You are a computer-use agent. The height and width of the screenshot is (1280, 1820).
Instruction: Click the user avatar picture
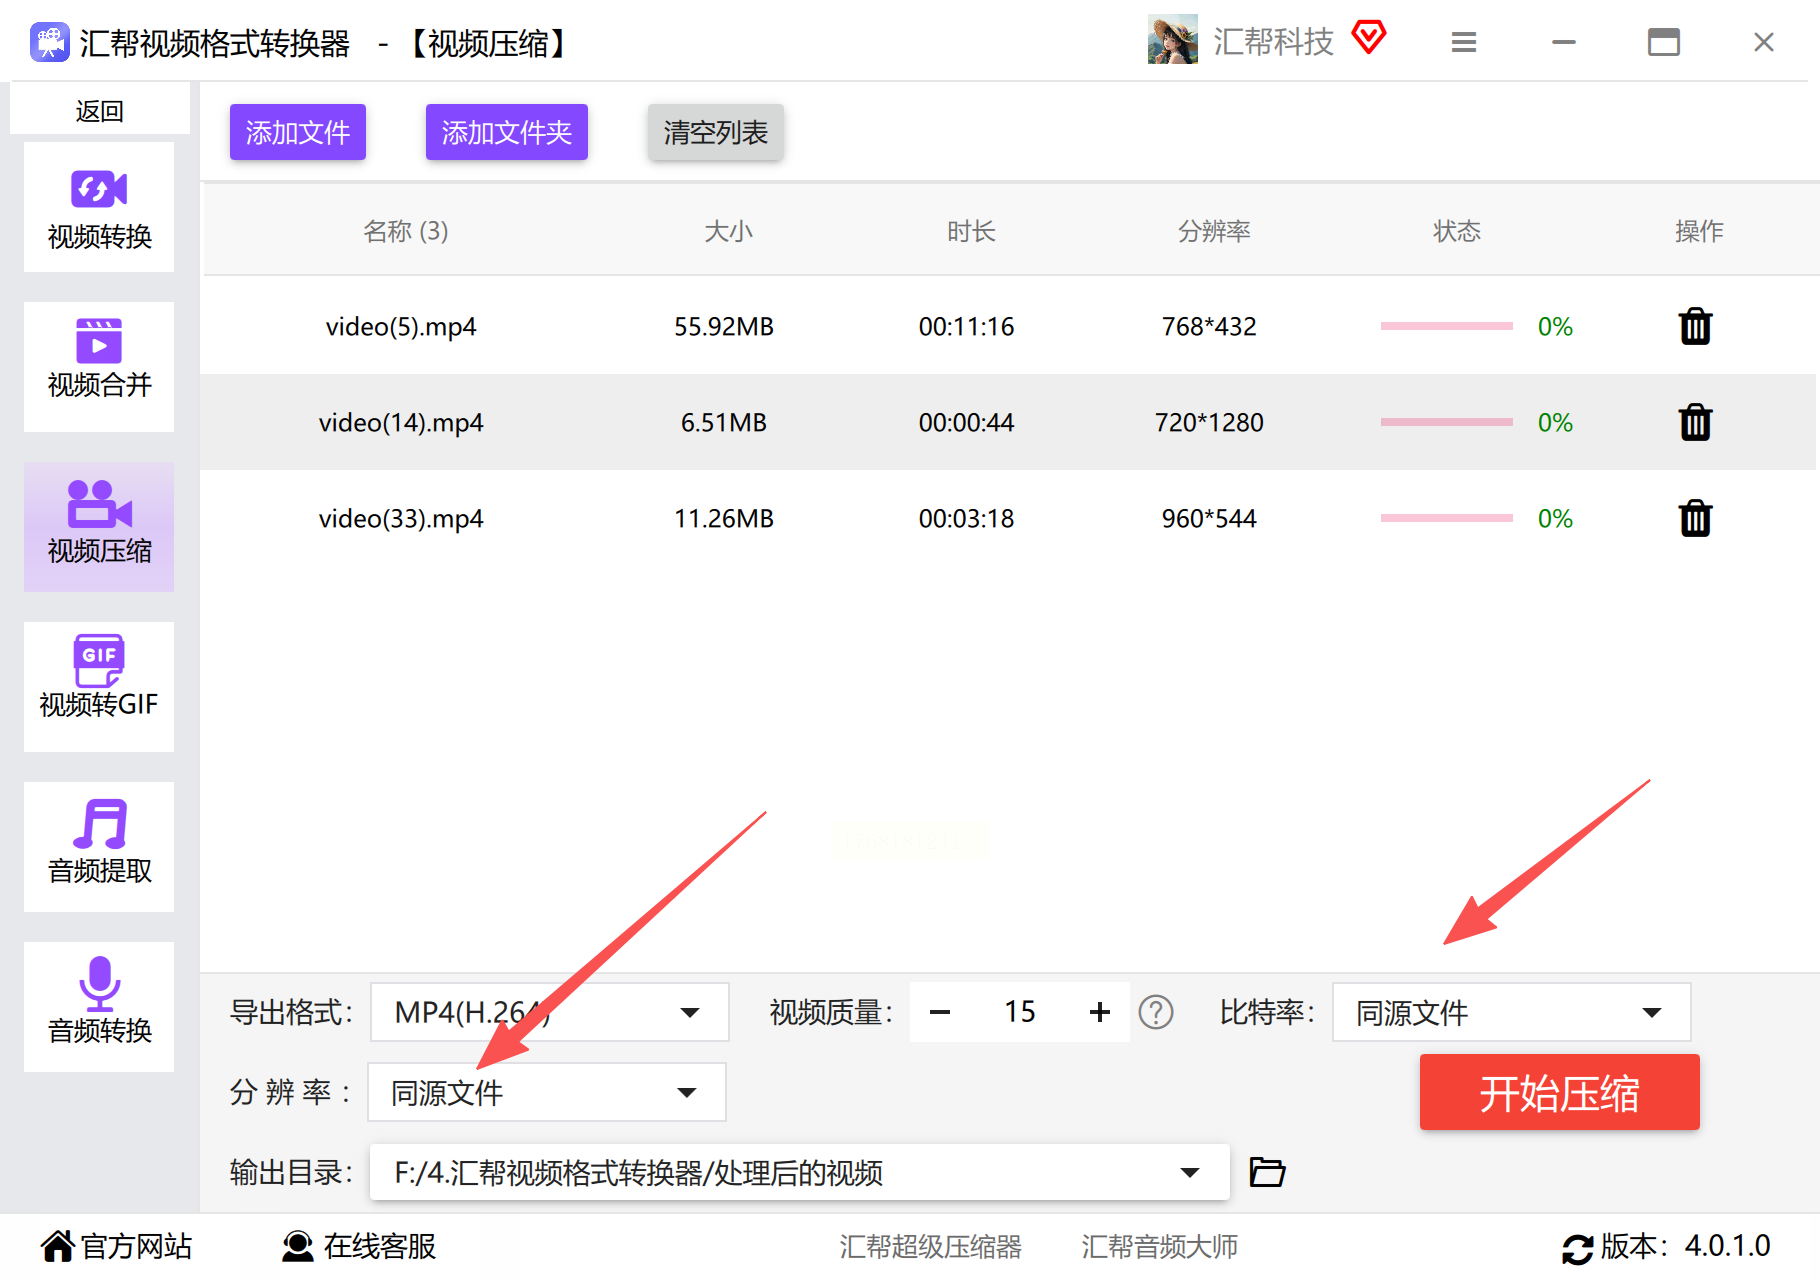pyautogui.click(x=1173, y=40)
